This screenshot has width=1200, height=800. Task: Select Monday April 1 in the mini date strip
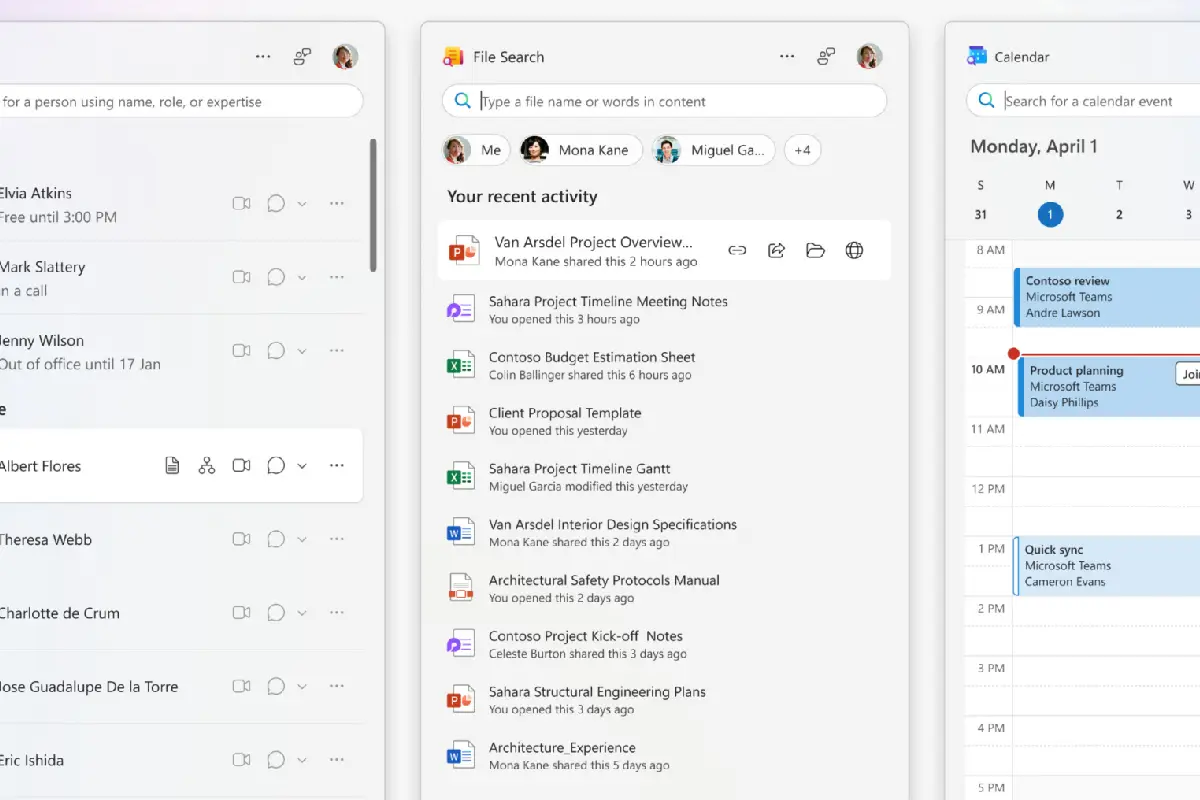[1050, 214]
